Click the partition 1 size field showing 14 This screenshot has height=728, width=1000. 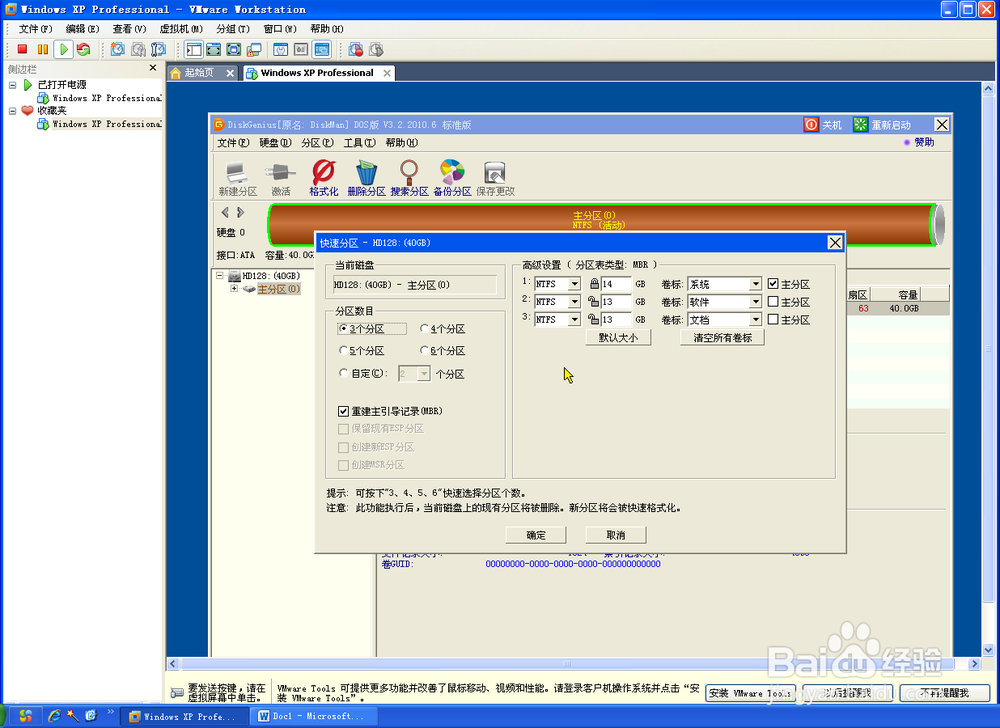pyautogui.click(x=616, y=284)
